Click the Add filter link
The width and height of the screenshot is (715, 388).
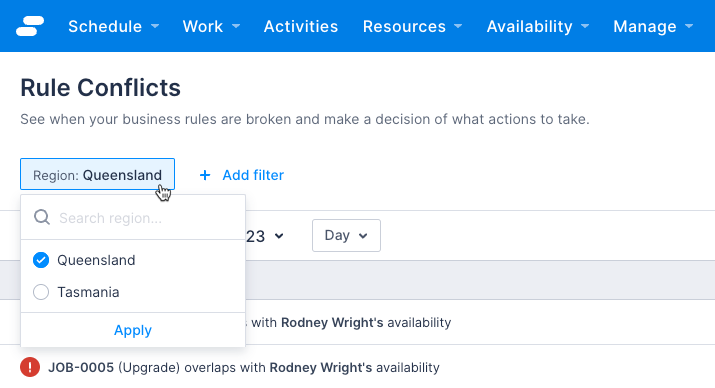click(x=253, y=175)
